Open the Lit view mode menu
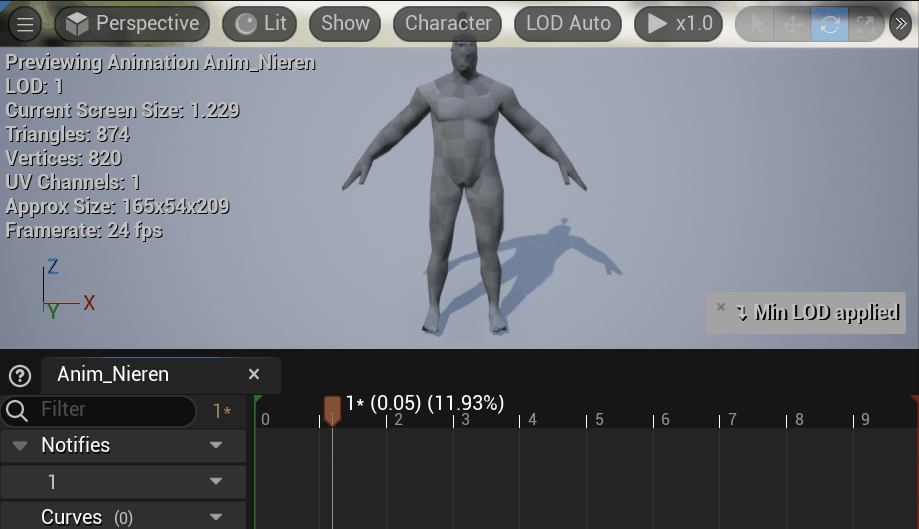Viewport: 919px width, 529px height. 260,24
